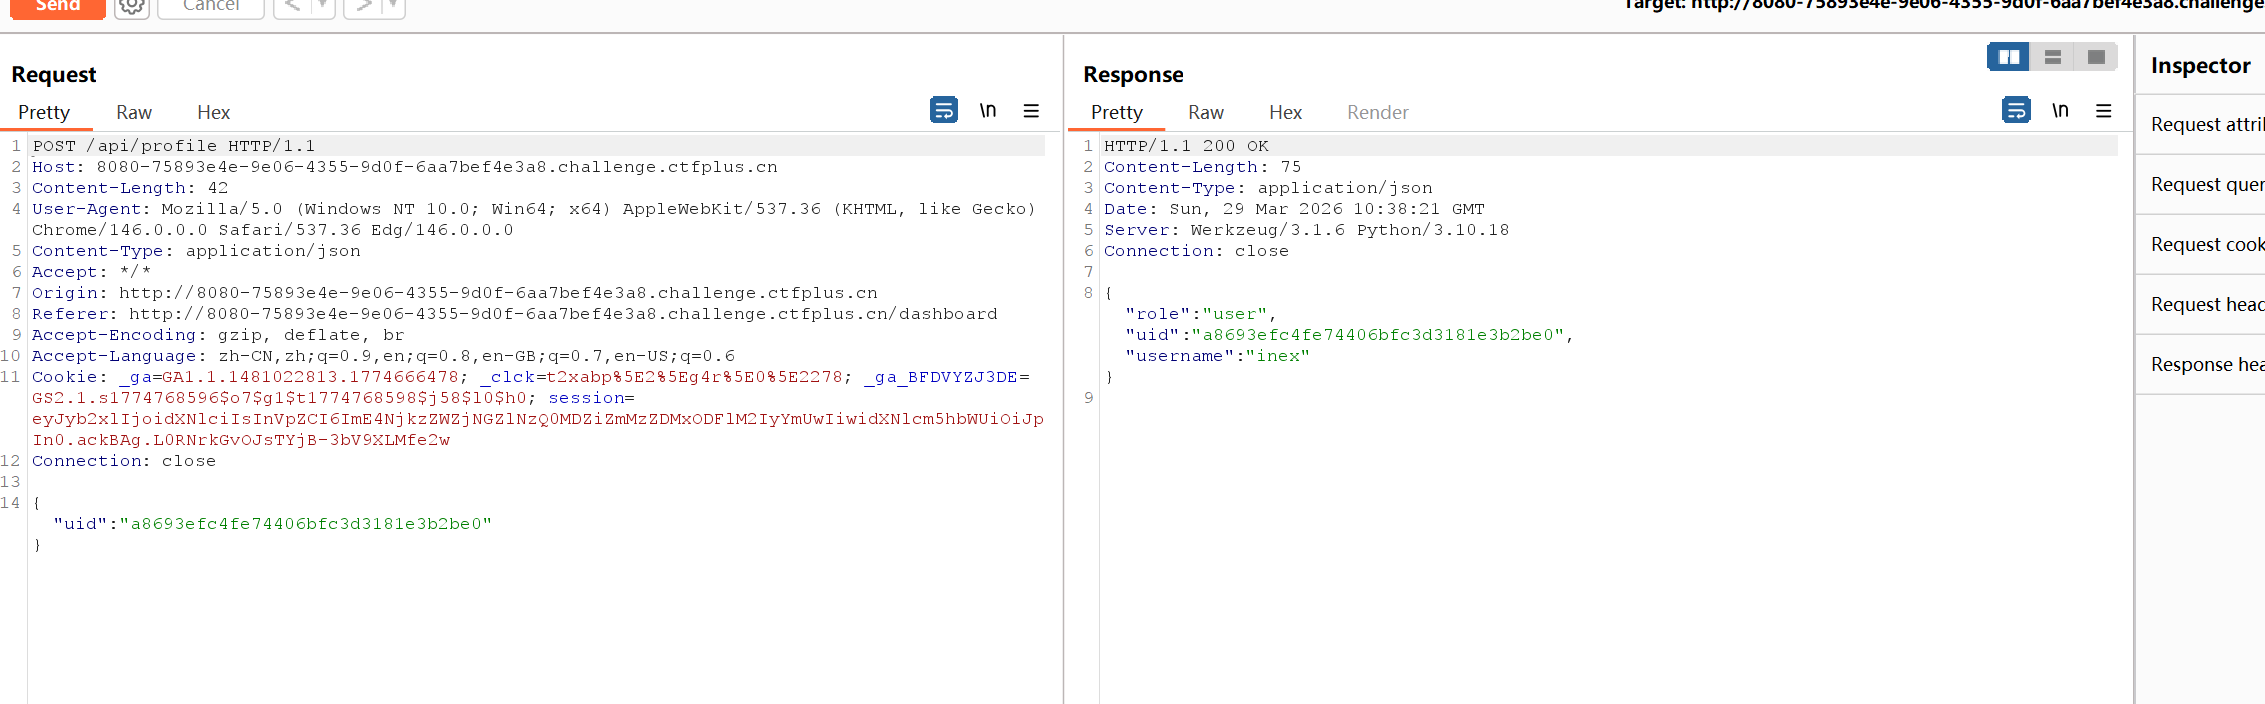The height and width of the screenshot is (704, 2265).
Task: Expand the forward history dropdown arrow
Action: (x=393, y=6)
